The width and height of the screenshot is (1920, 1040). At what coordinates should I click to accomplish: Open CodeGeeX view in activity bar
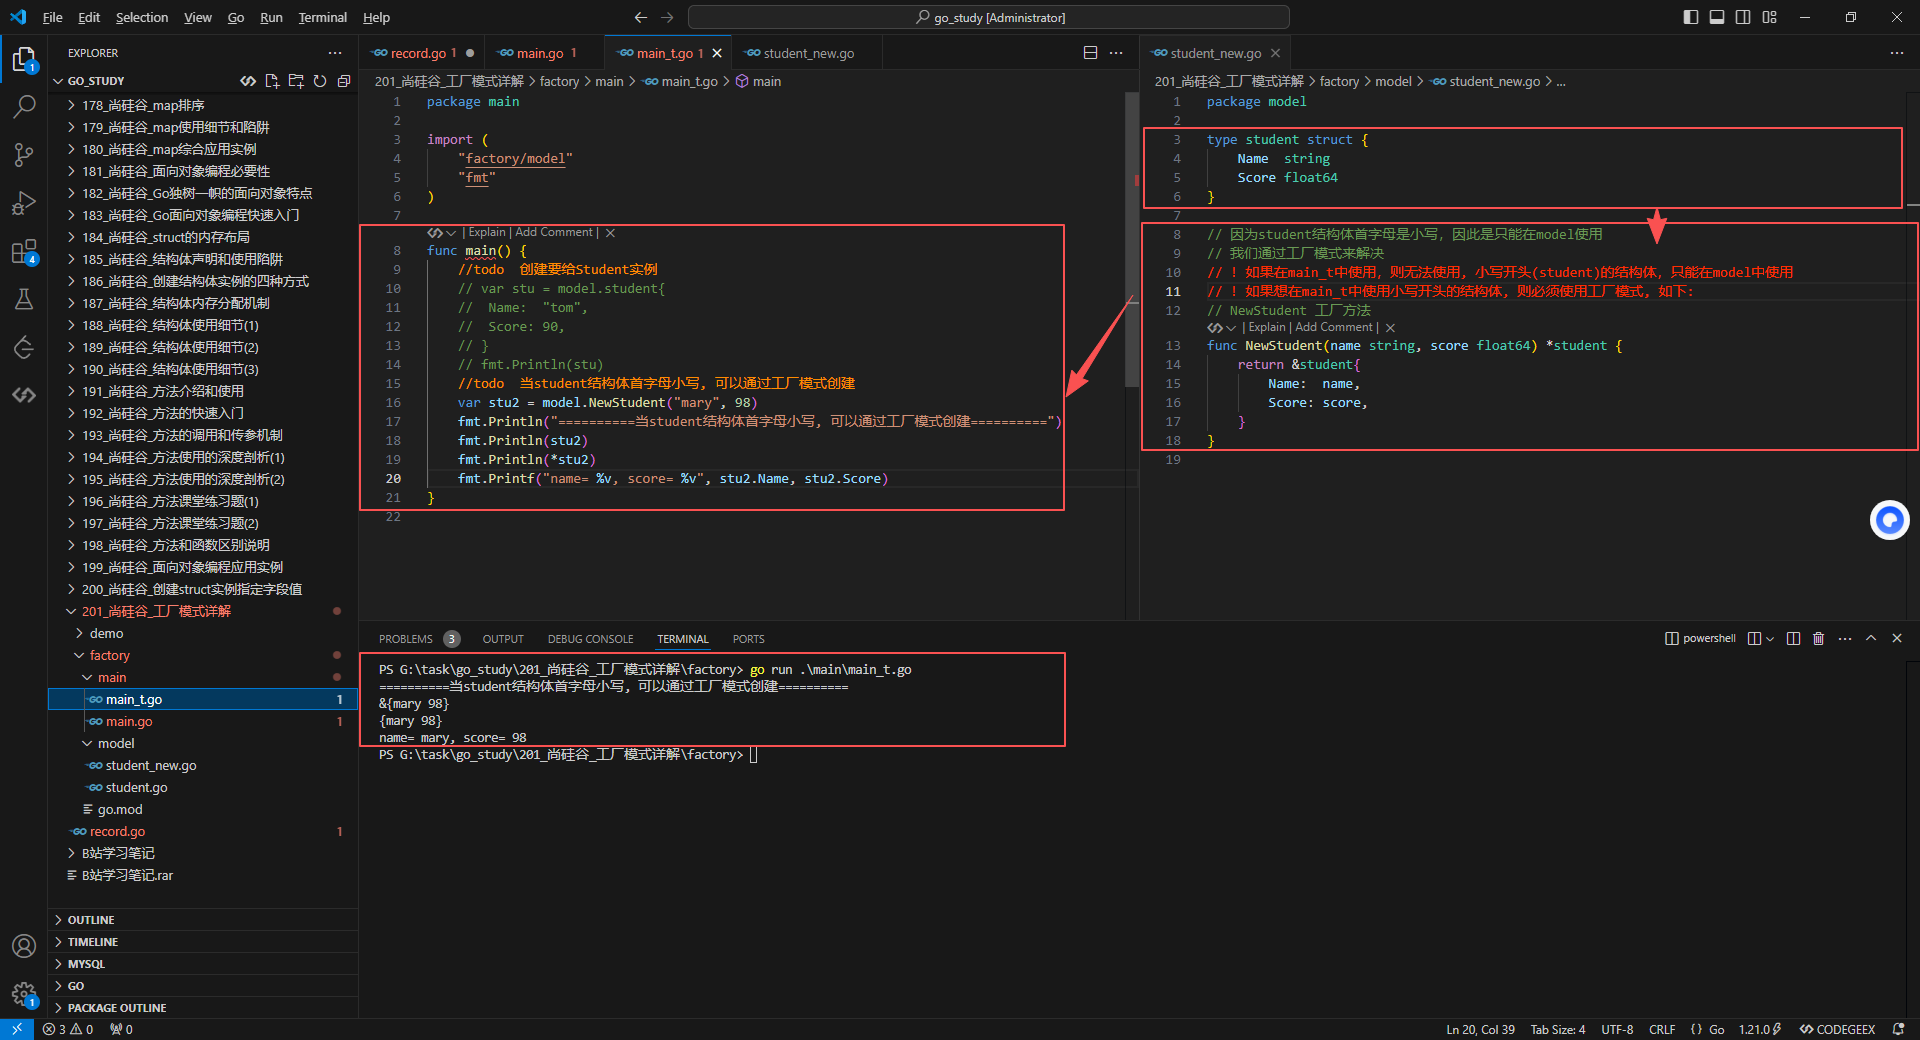24,395
